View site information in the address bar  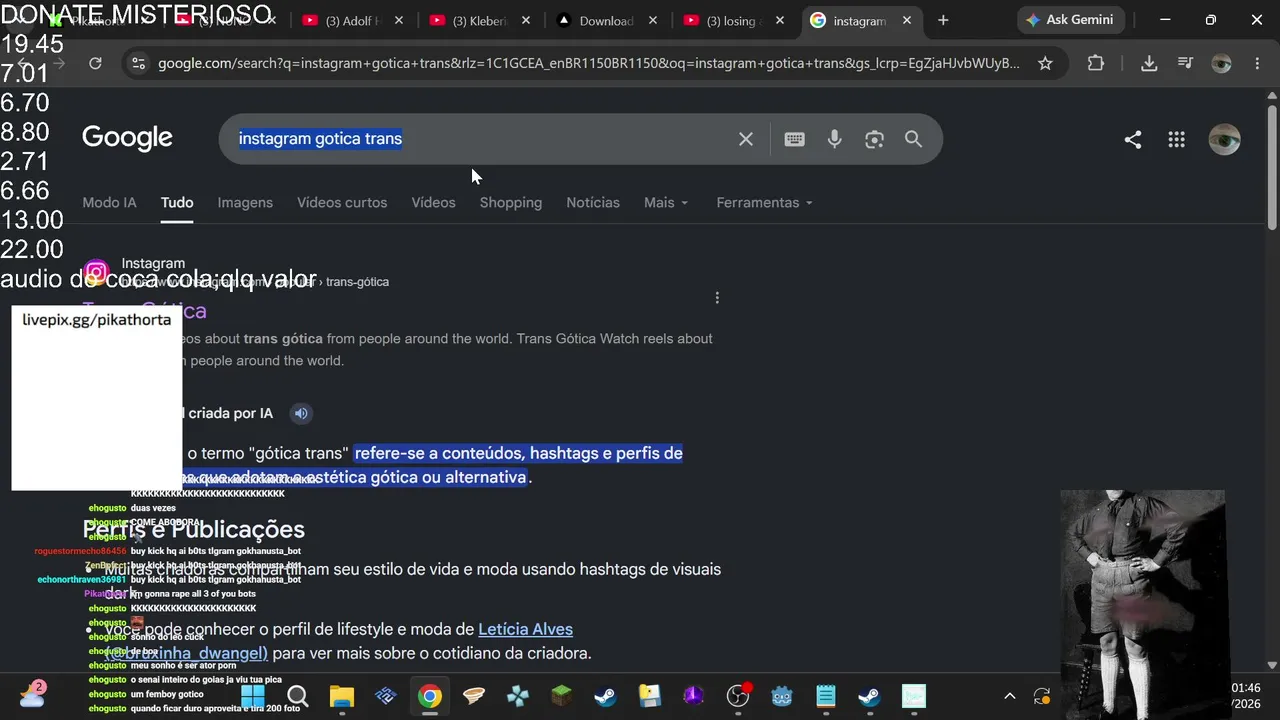(x=138, y=63)
